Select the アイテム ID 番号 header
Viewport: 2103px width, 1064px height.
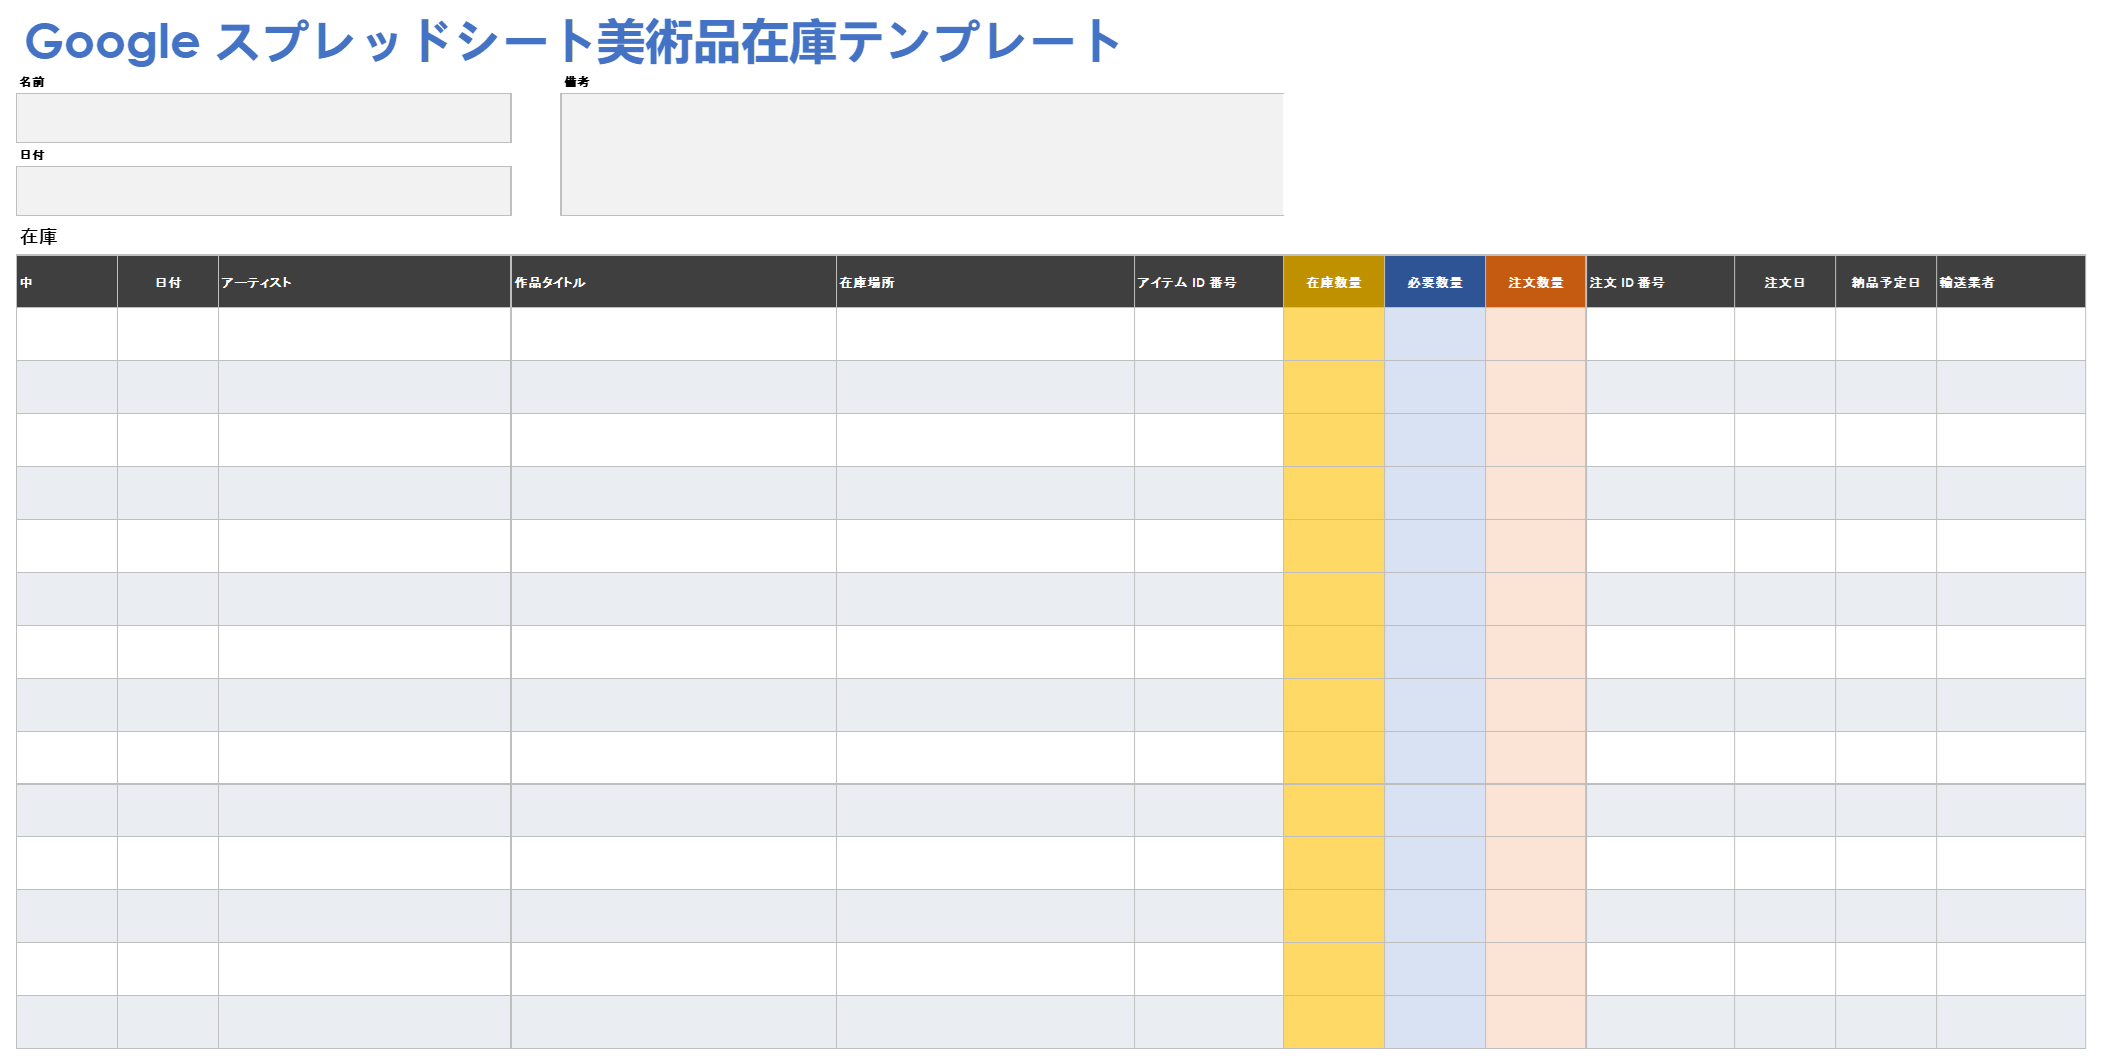(1209, 282)
